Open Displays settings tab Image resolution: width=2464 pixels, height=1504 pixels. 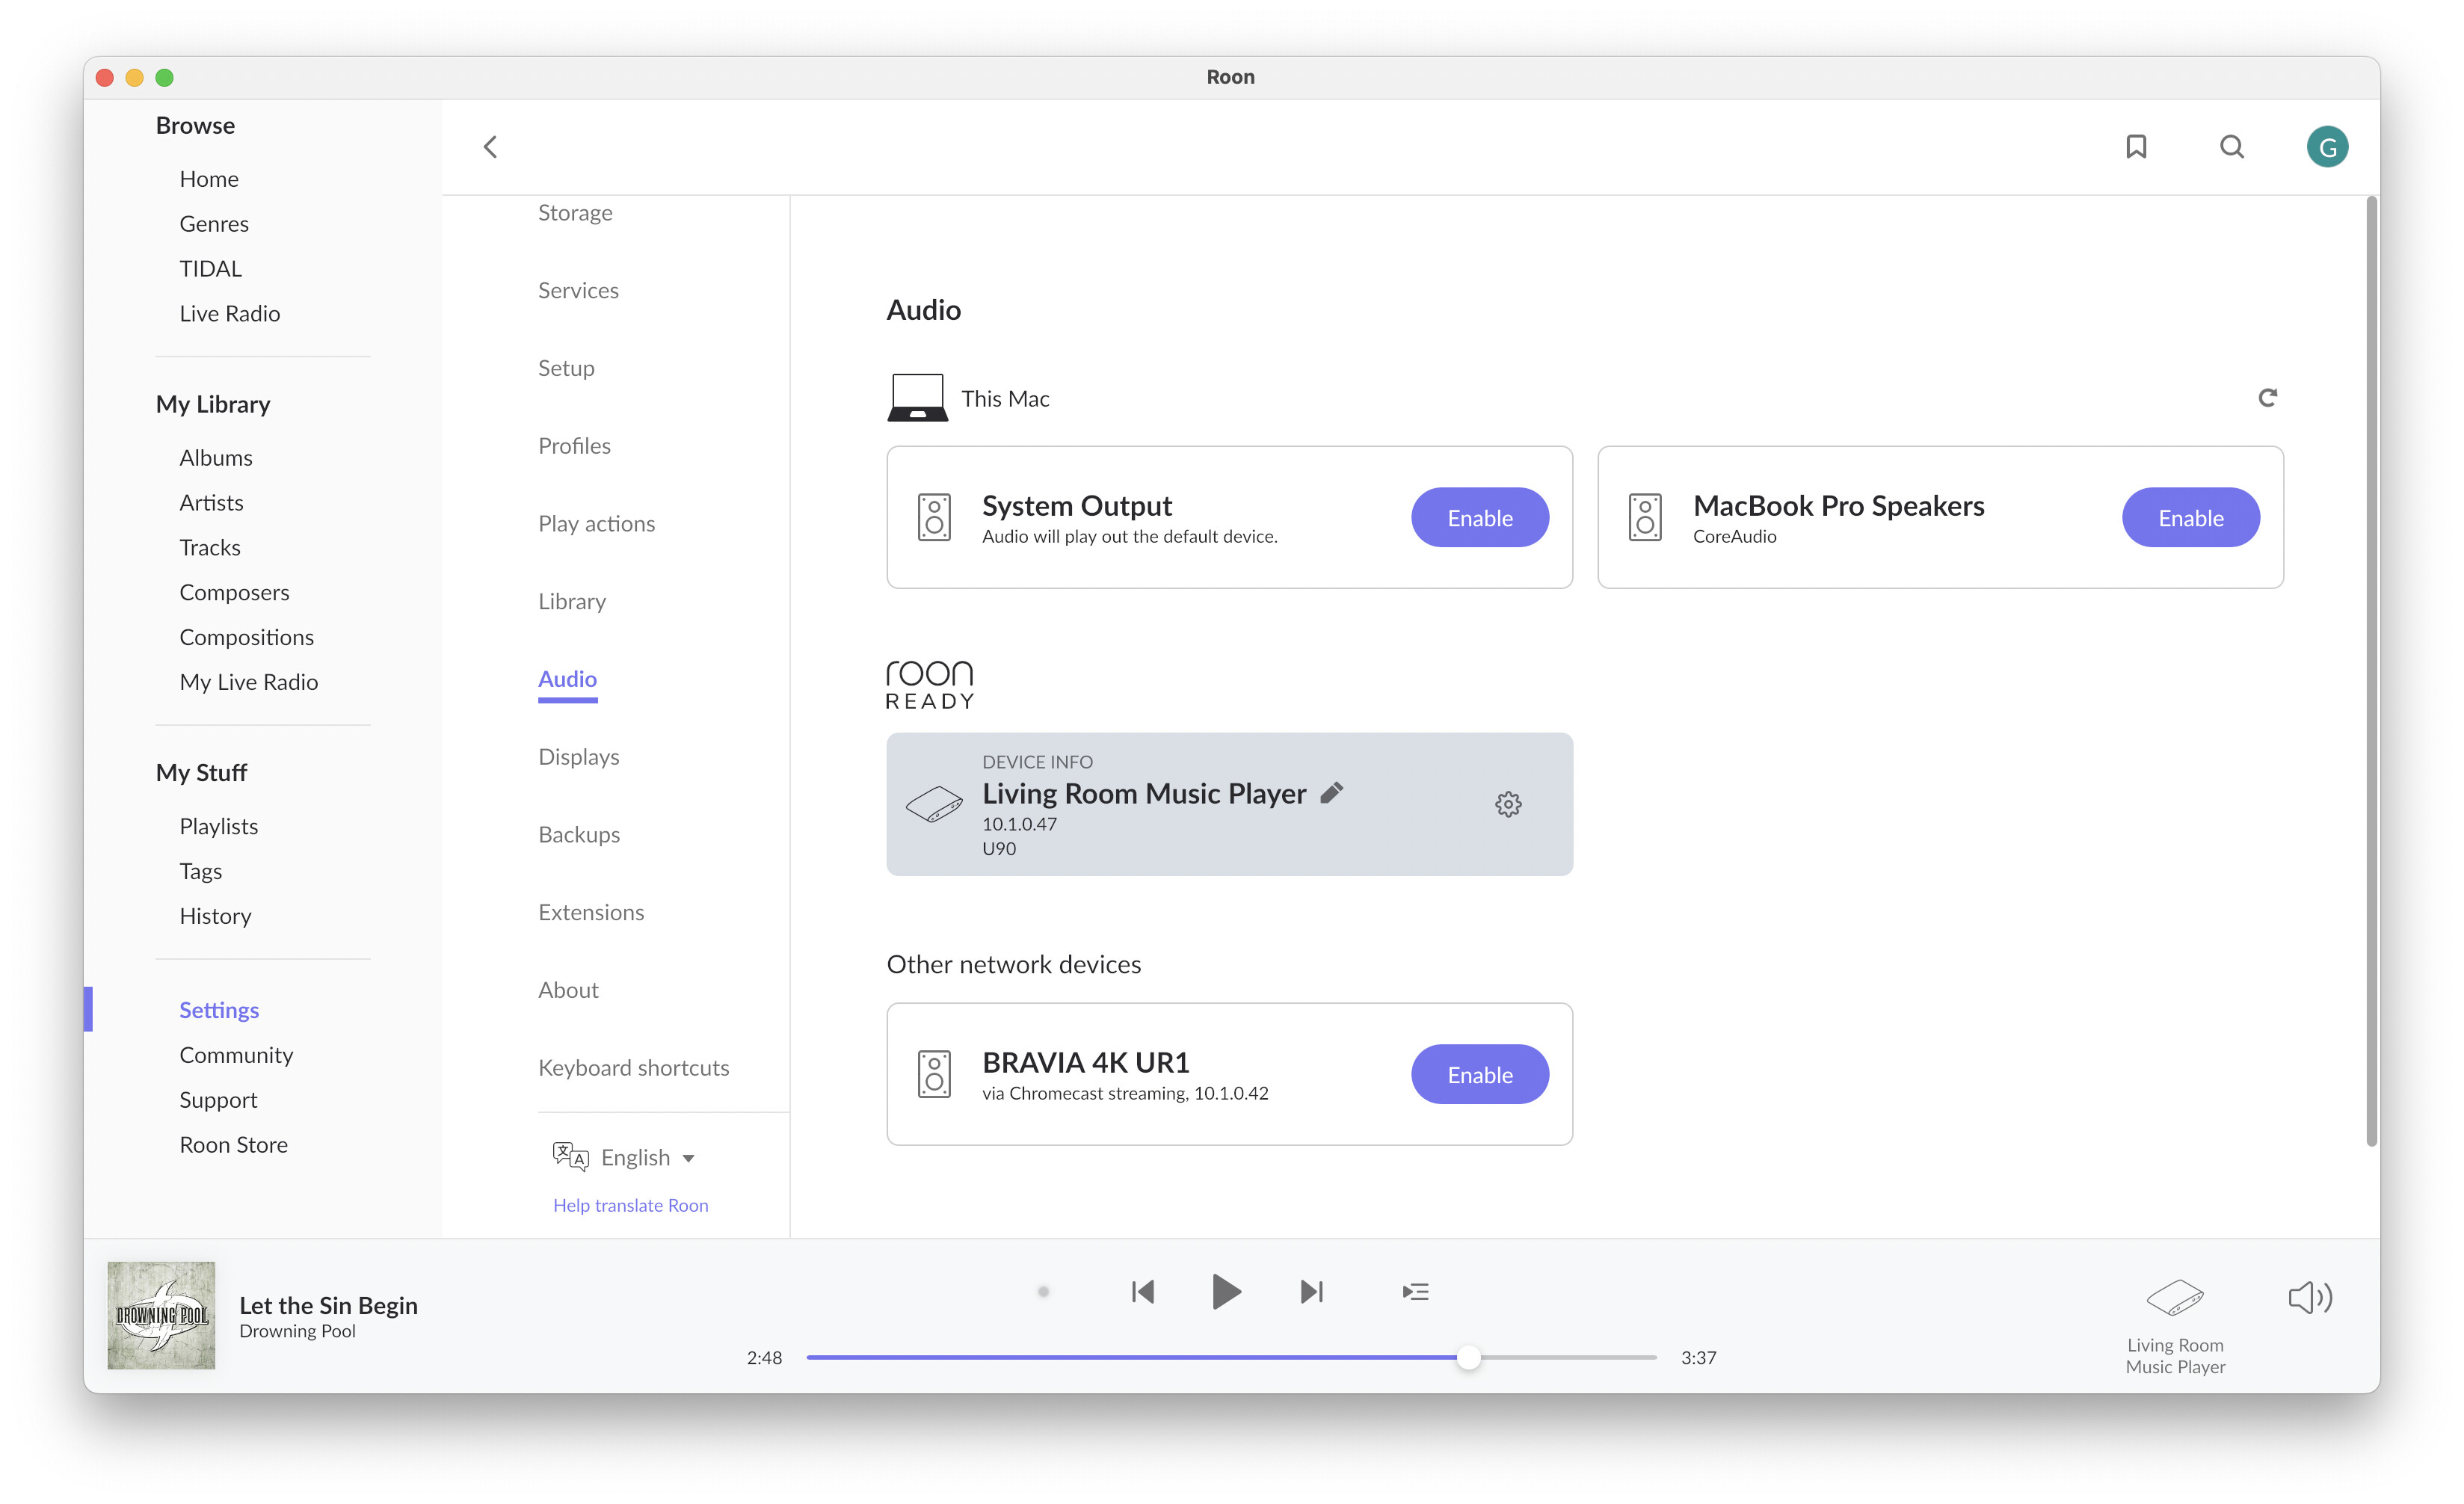[579, 757]
